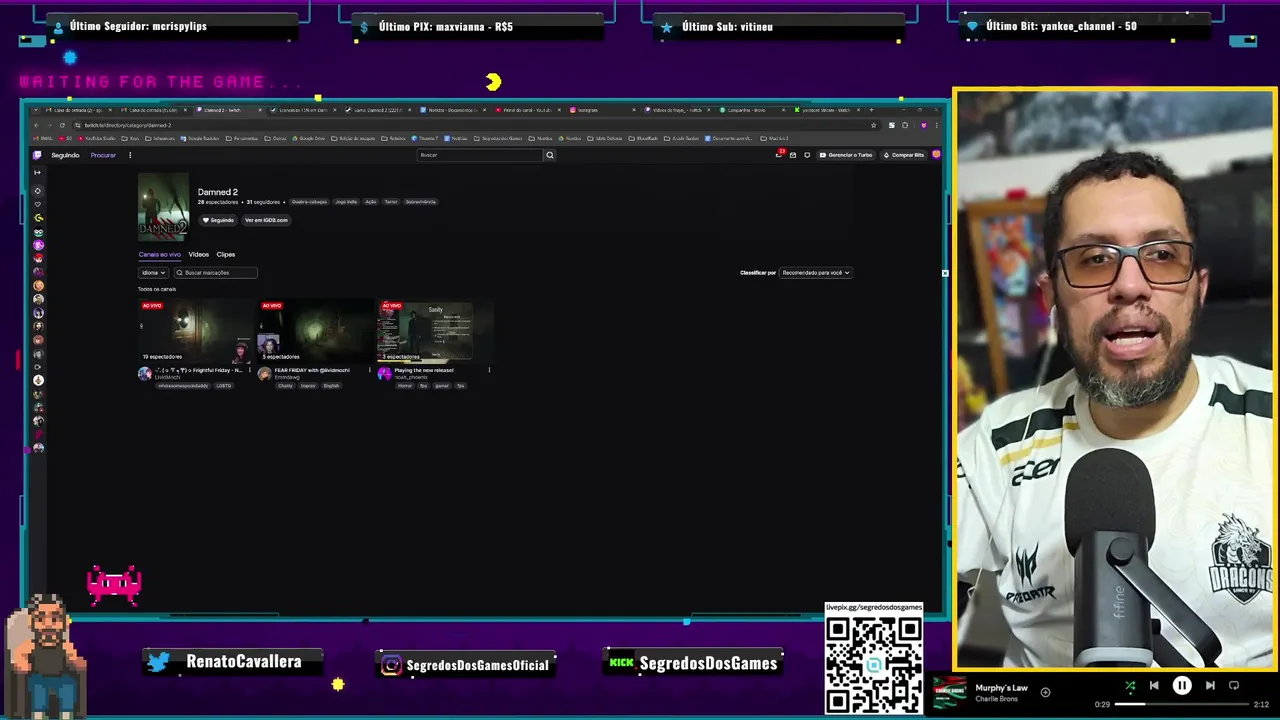
Task: Click the Damned 2 game cover art
Action: (x=163, y=207)
